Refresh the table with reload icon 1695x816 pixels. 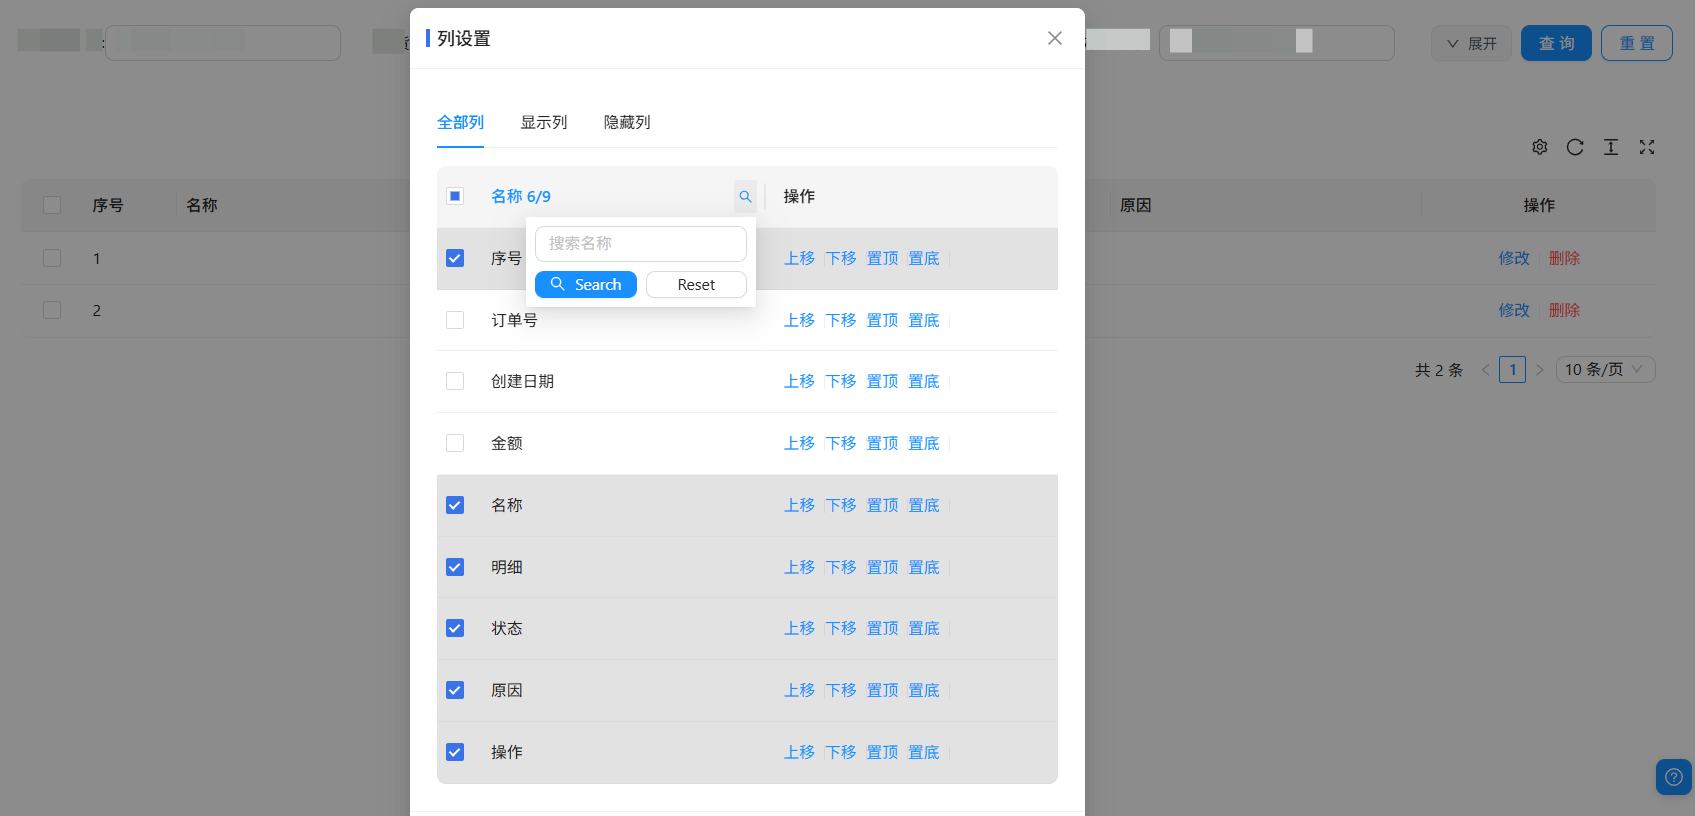tap(1575, 147)
